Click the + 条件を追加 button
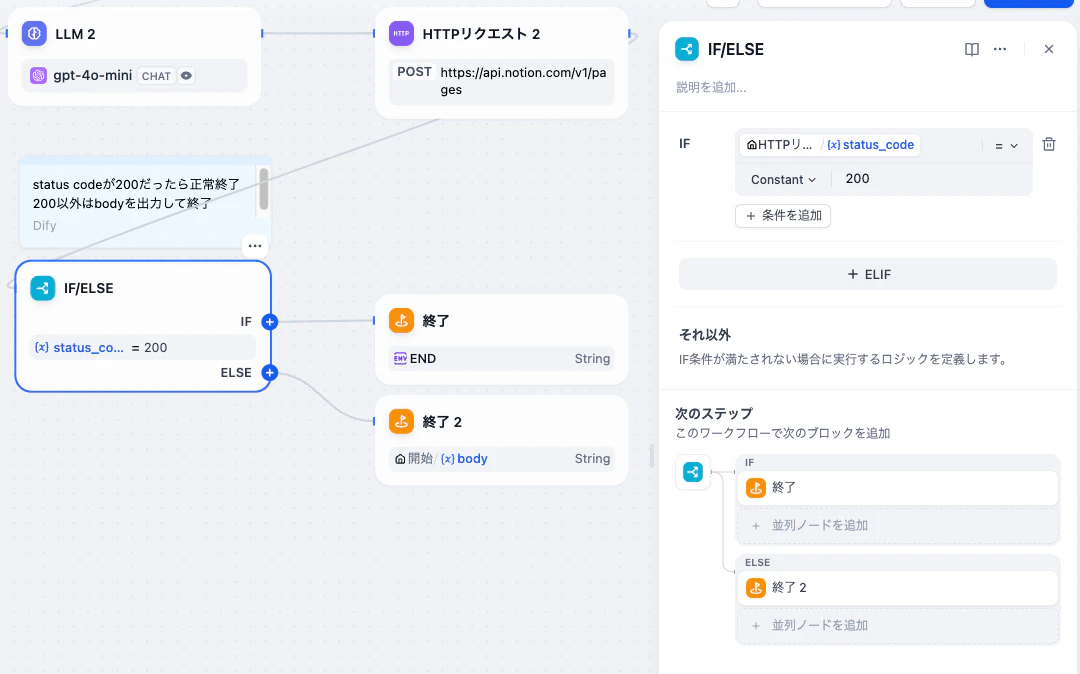1080x674 pixels. [x=783, y=216]
